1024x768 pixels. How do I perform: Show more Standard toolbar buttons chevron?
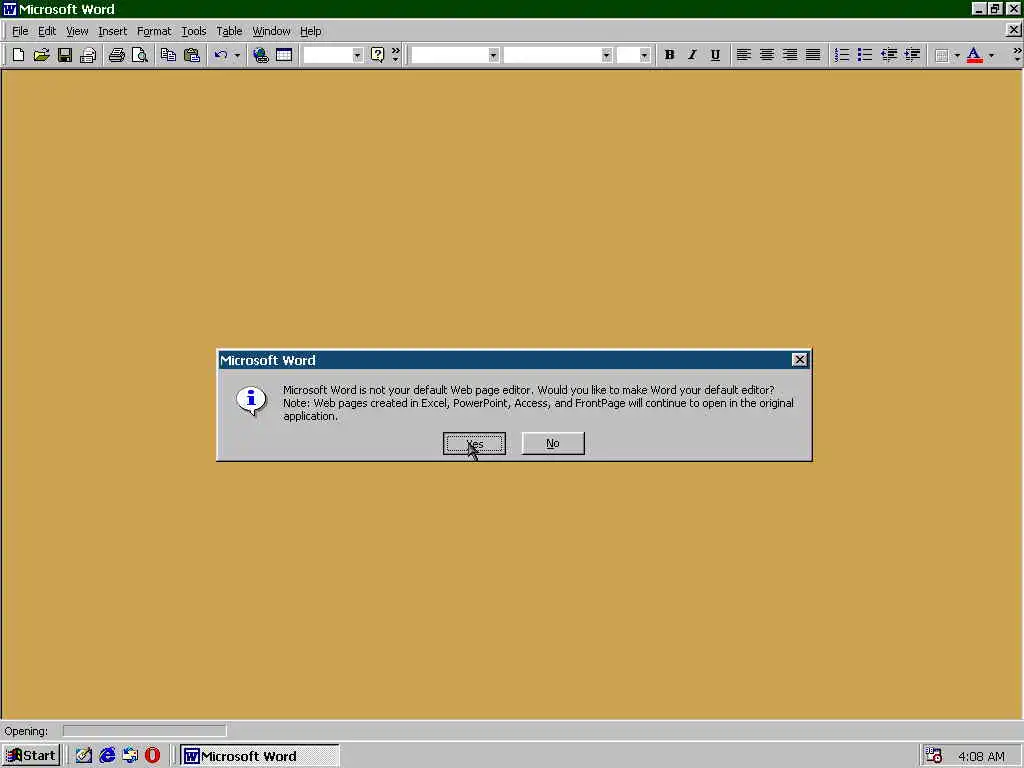(x=395, y=55)
